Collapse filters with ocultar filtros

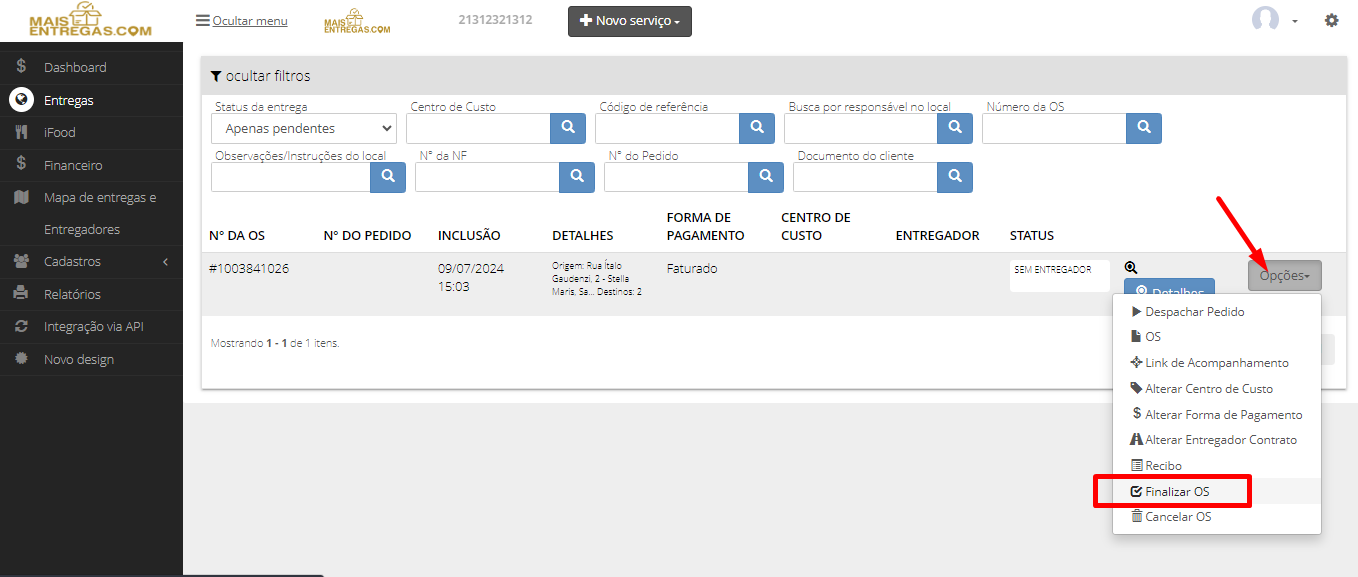pyautogui.click(x=260, y=76)
